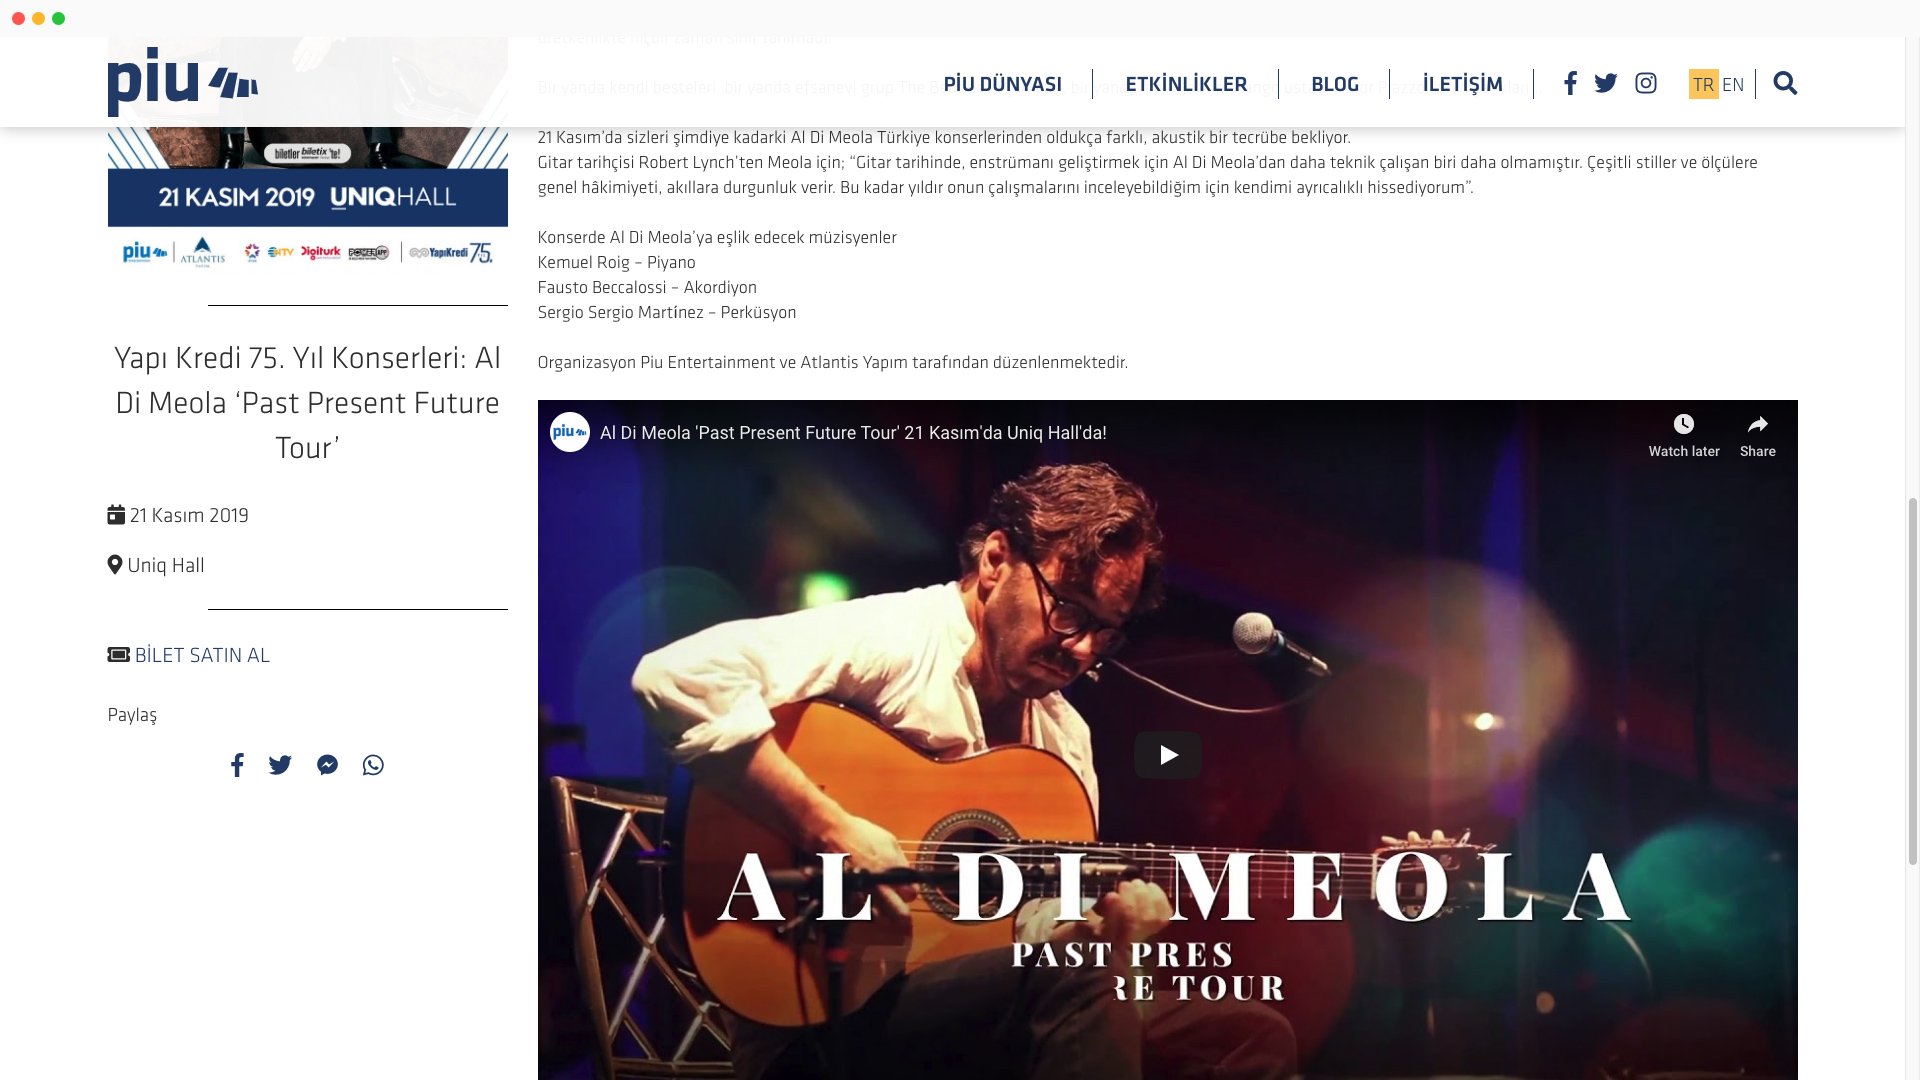Click Share on the YouTube video
Viewport: 1920px width, 1080px height.
click(x=1758, y=436)
